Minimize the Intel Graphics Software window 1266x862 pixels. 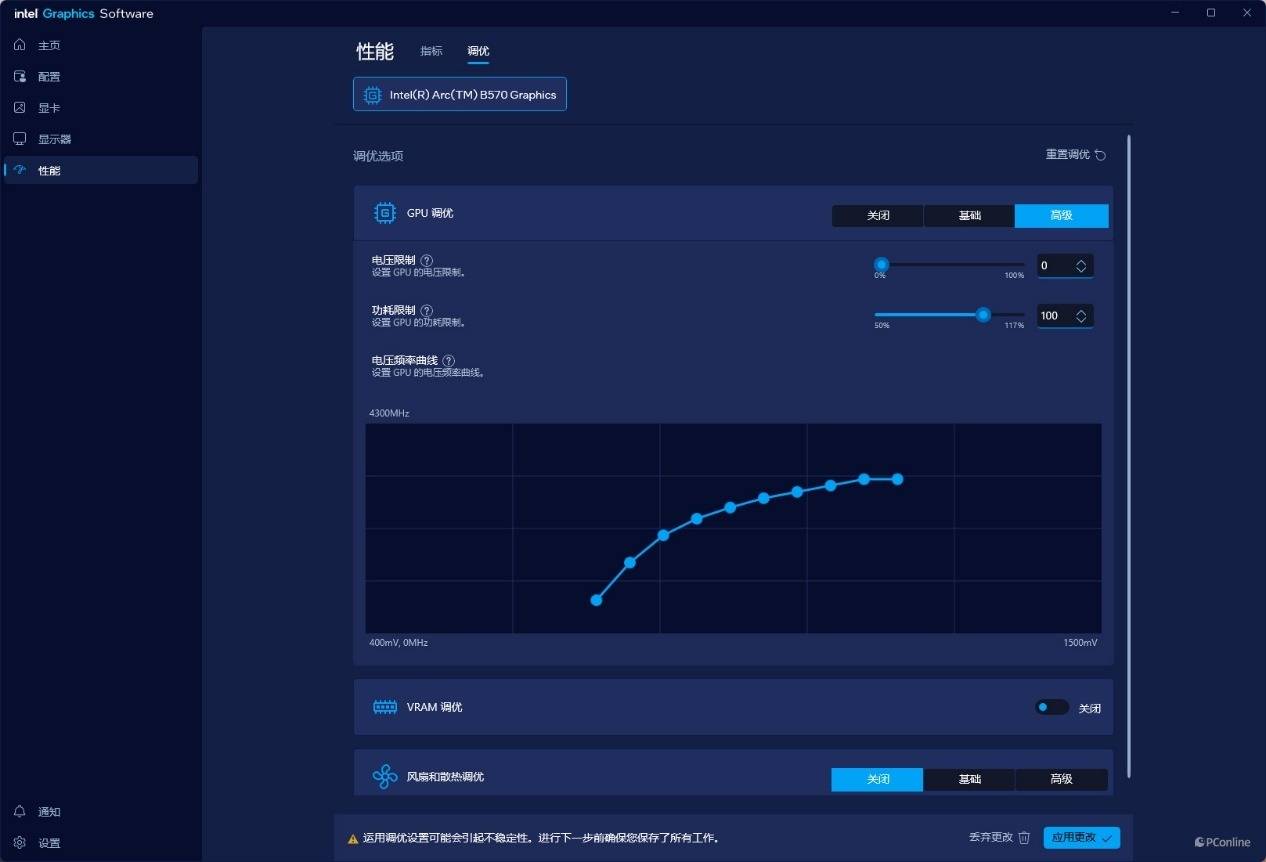(x=1175, y=12)
